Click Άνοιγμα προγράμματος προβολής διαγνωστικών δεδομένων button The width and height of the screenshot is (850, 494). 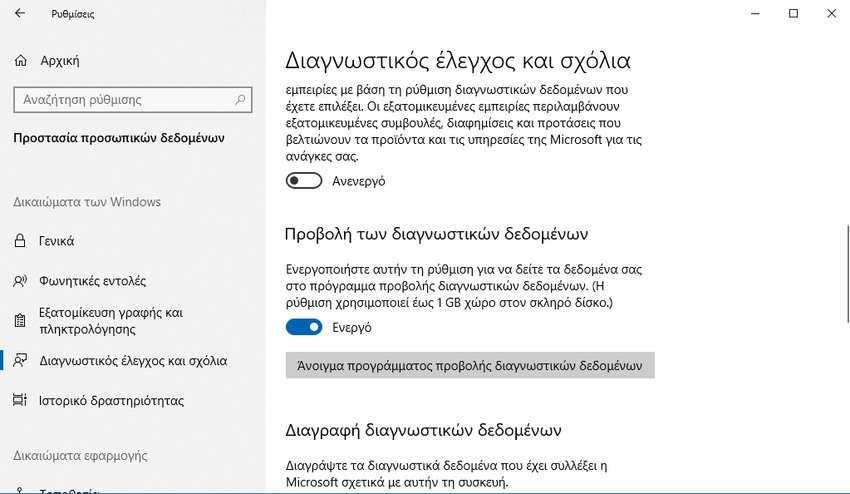coord(470,365)
